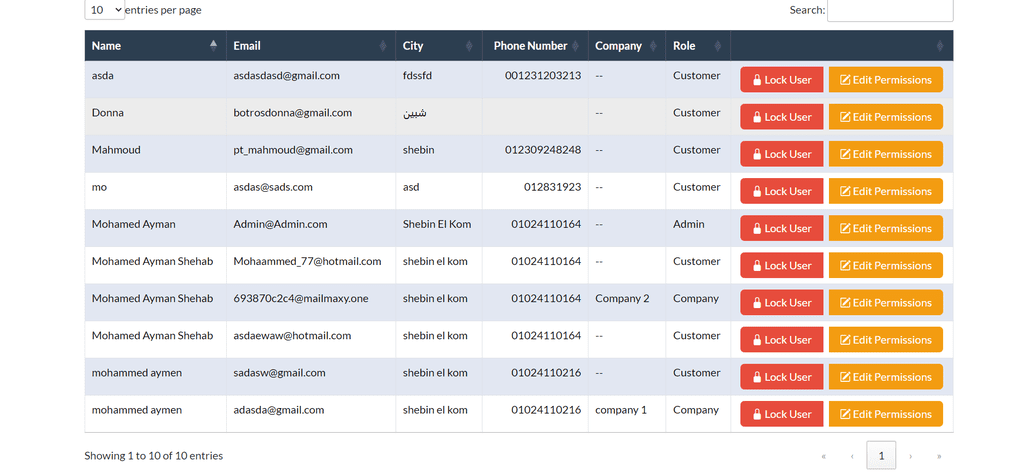
Task: Click the lock icon in asda's row
Action: click(x=757, y=80)
